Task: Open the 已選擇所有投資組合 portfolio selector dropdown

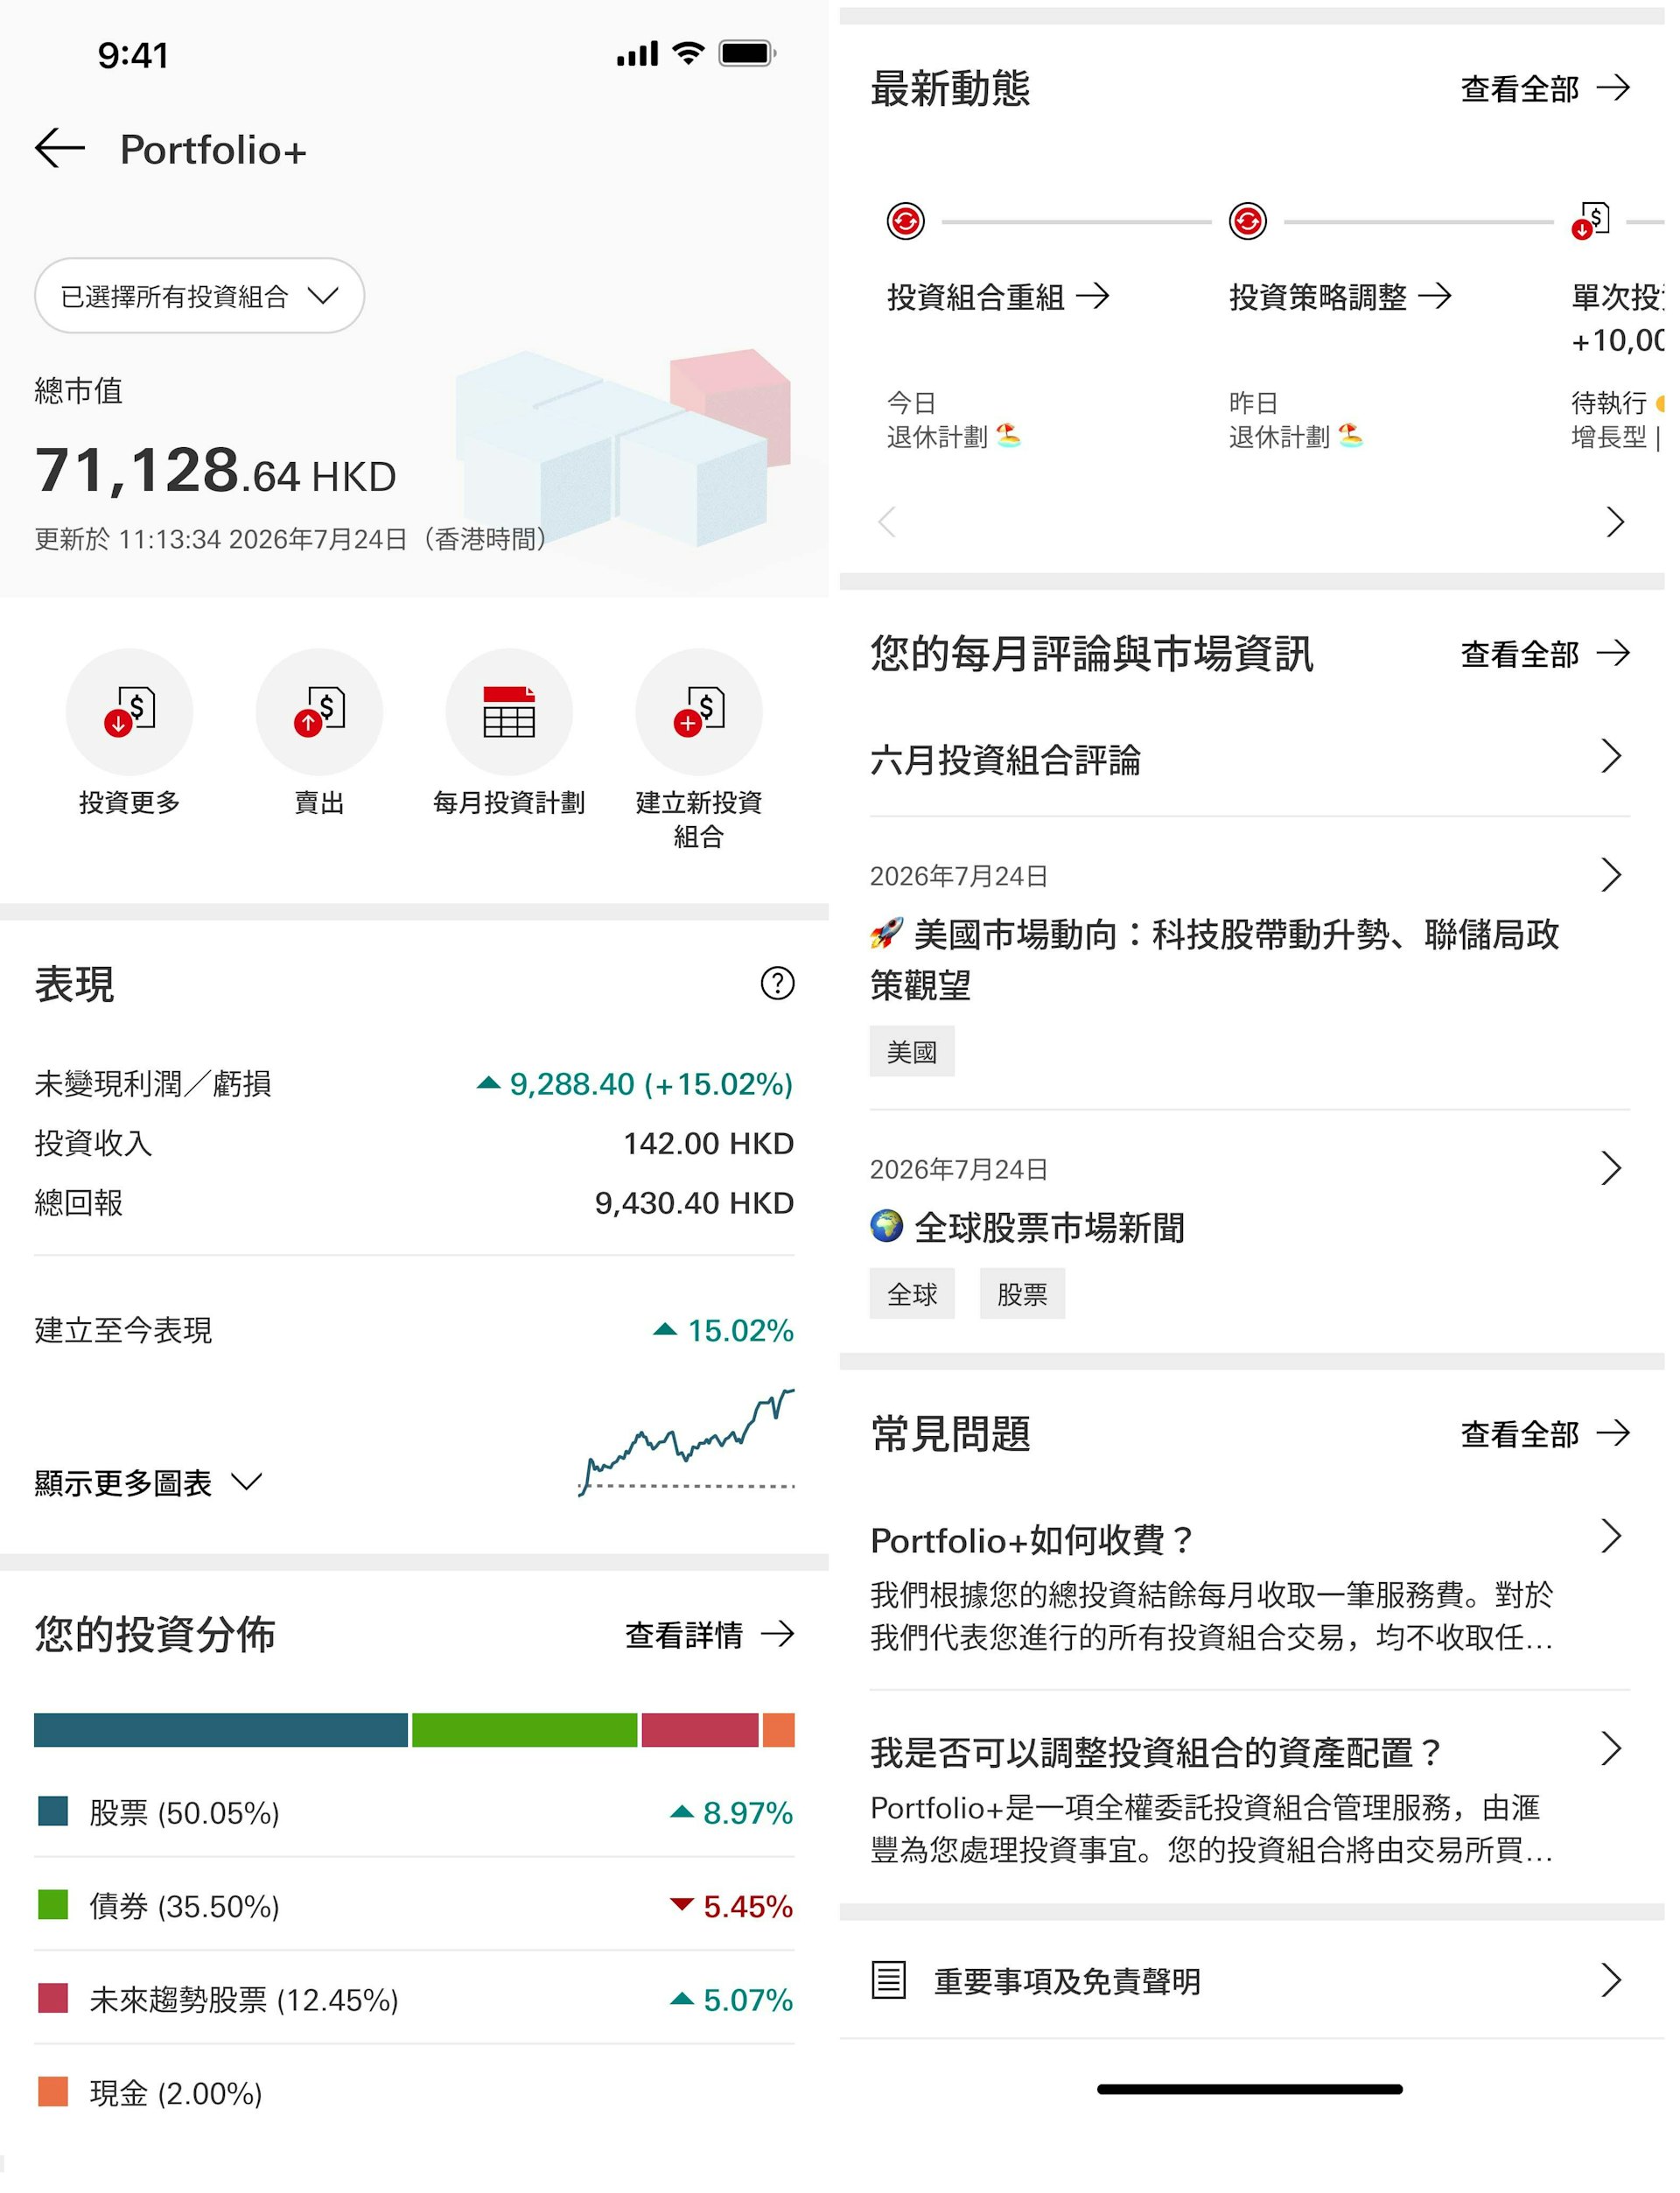Action: click(200, 297)
